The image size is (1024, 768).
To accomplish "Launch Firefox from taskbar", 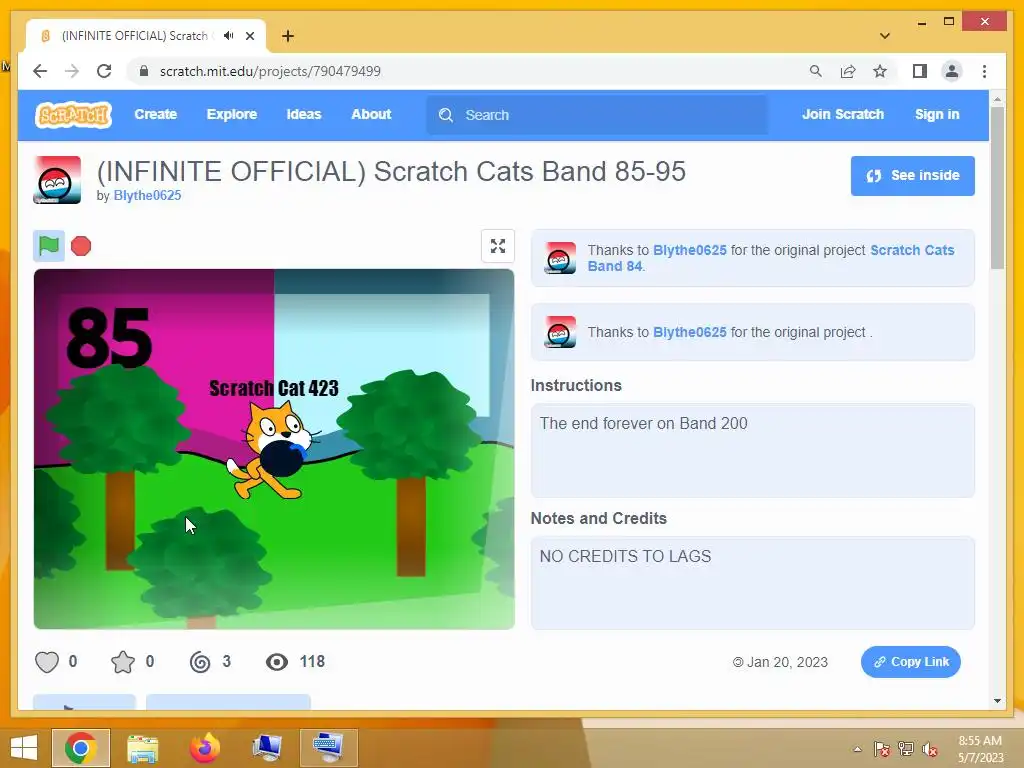I will click(x=204, y=748).
